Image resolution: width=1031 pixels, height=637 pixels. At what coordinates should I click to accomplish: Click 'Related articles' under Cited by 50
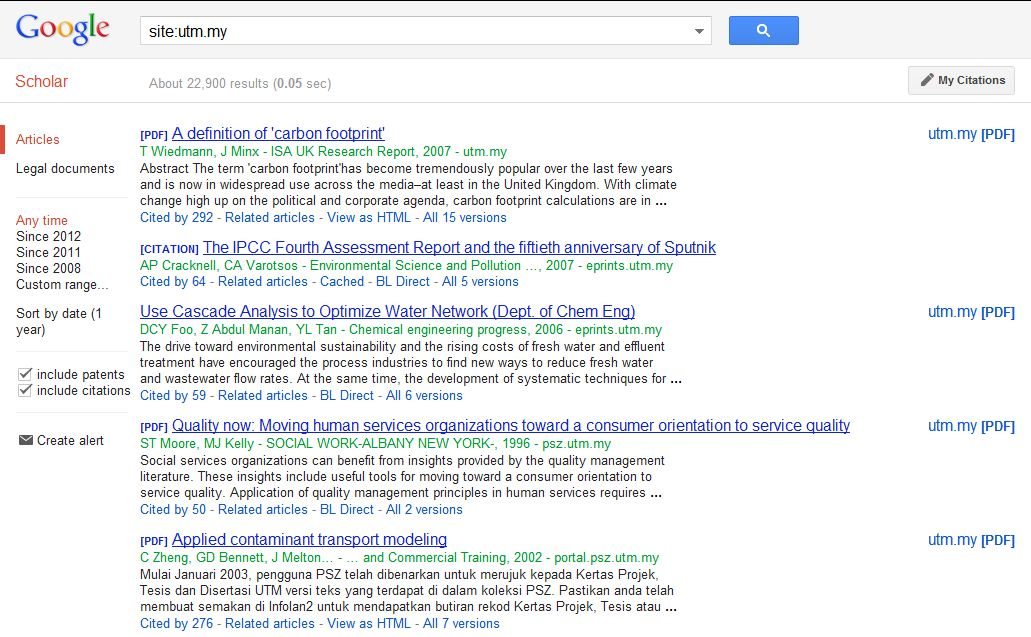point(262,509)
